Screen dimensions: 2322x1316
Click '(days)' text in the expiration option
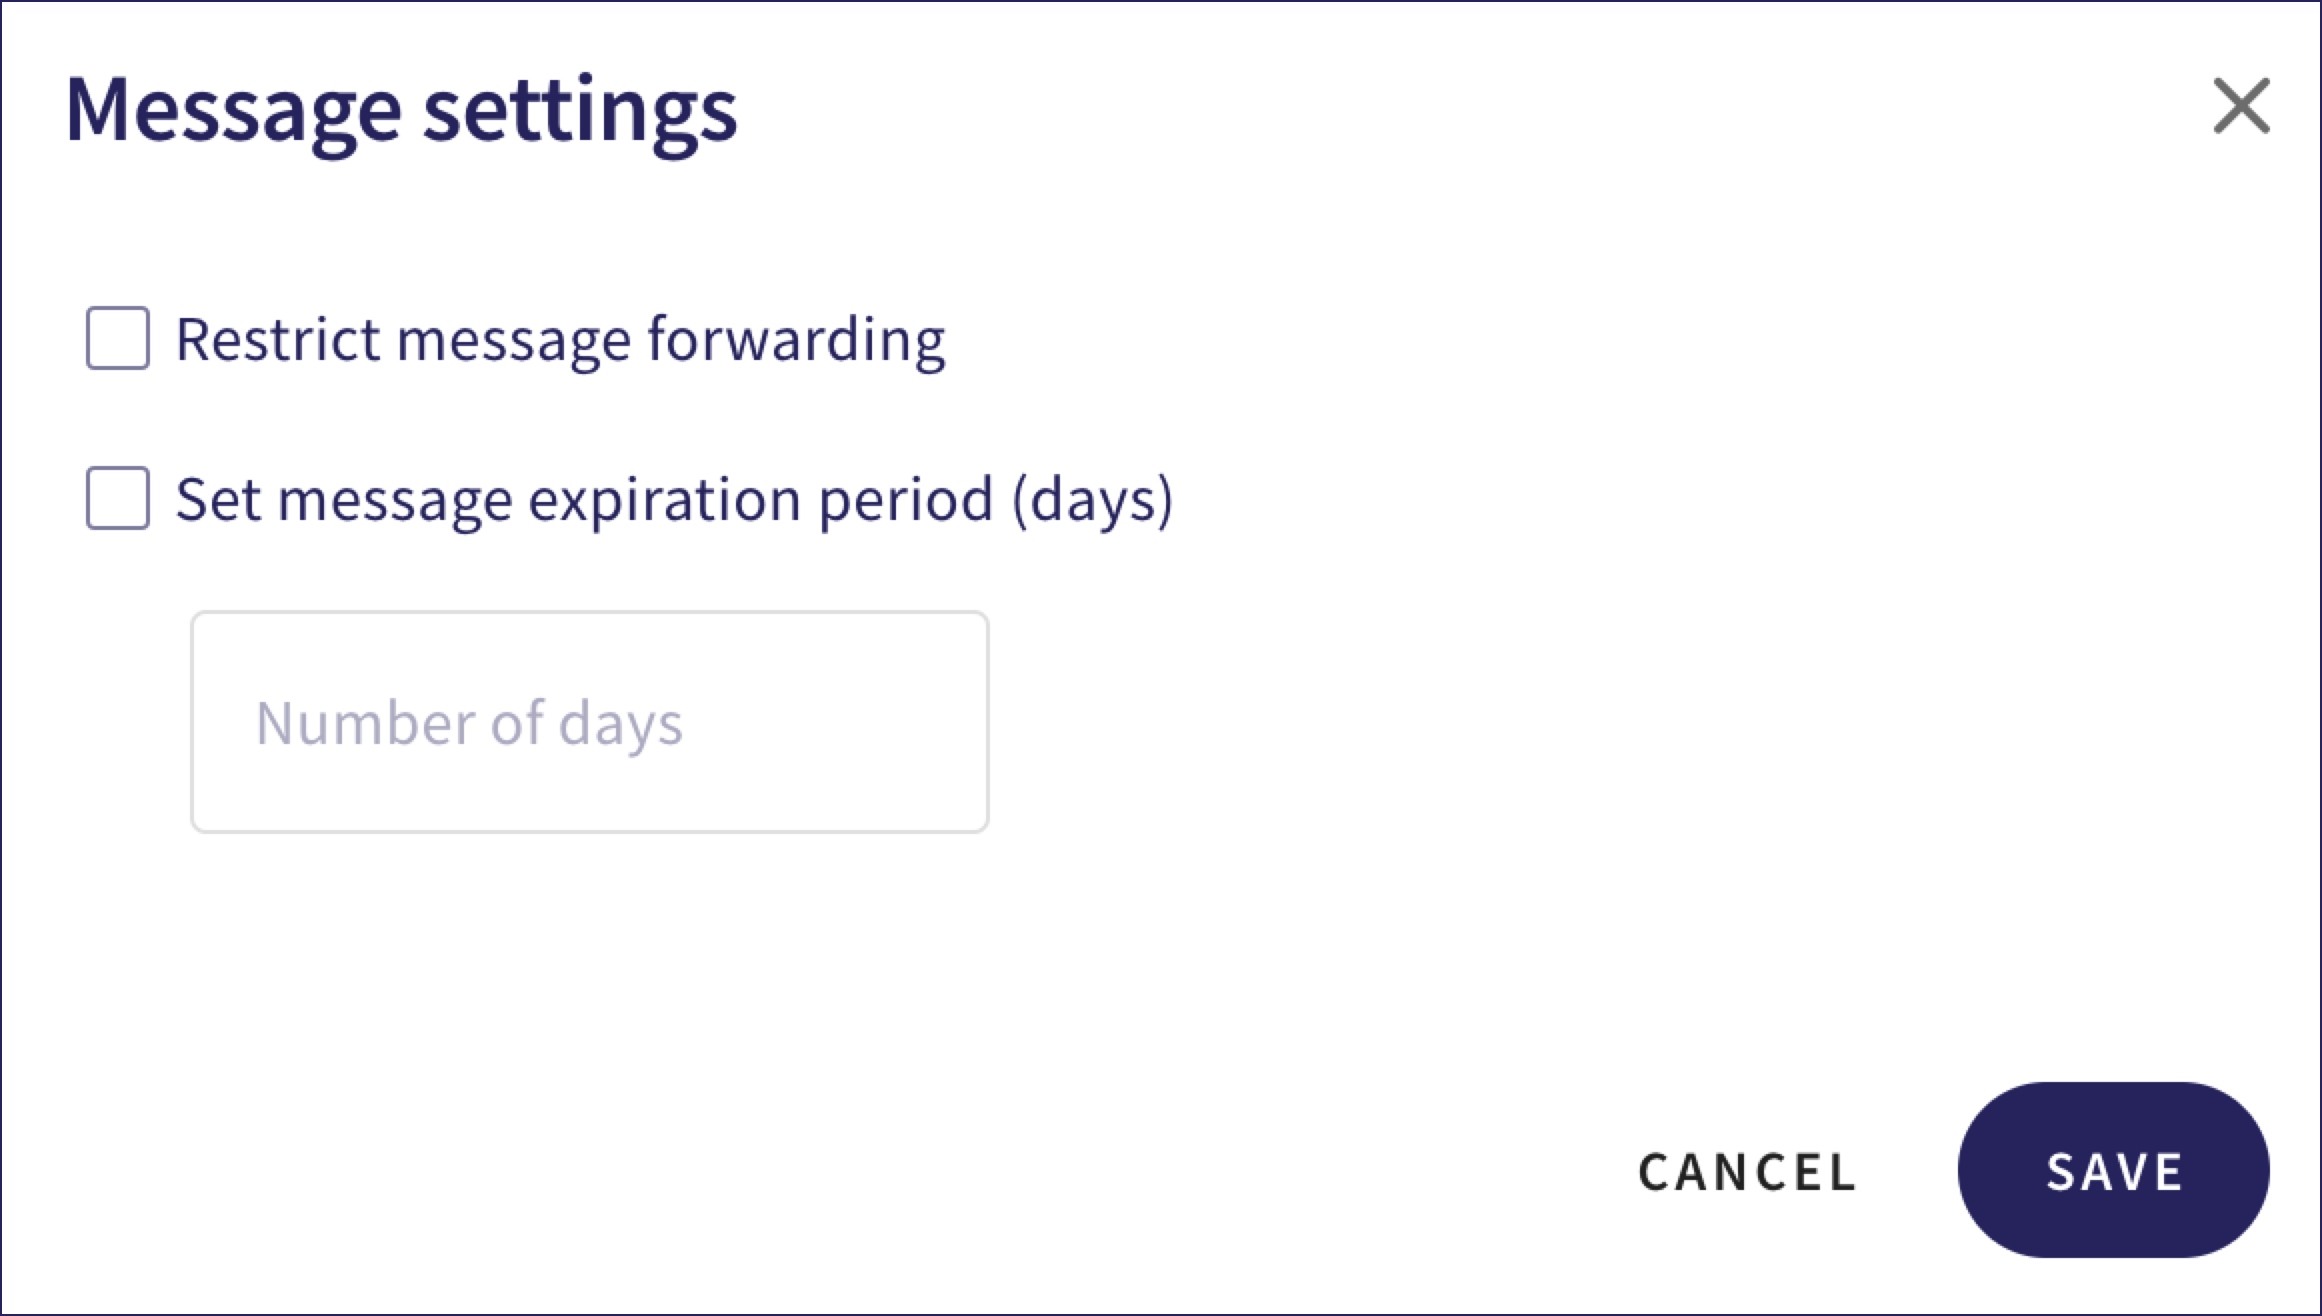coord(1092,499)
